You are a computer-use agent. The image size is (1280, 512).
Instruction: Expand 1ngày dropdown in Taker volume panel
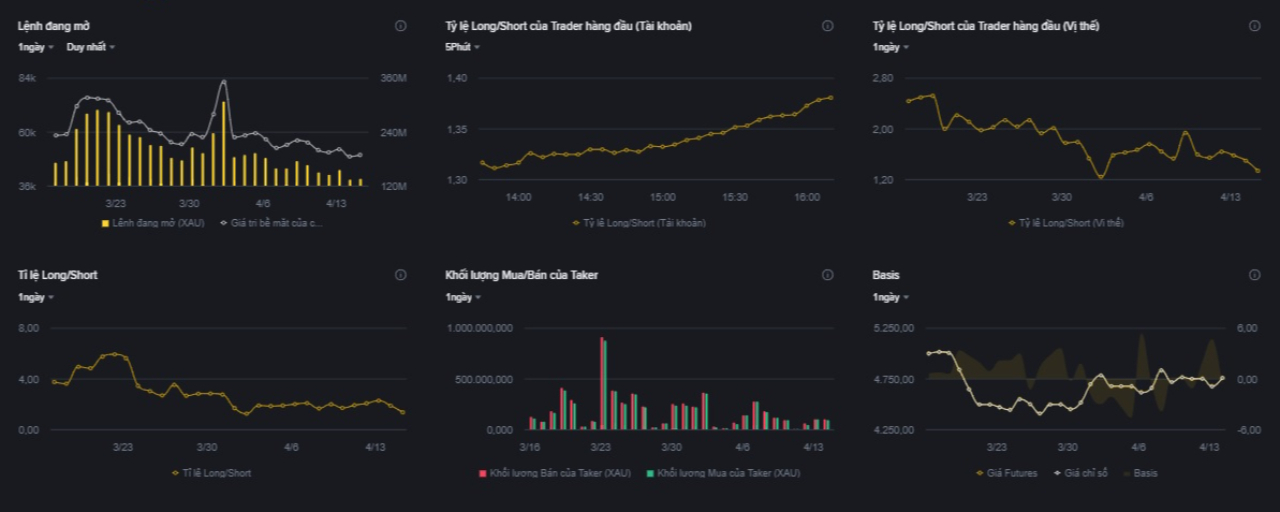[x=463, y=297]
